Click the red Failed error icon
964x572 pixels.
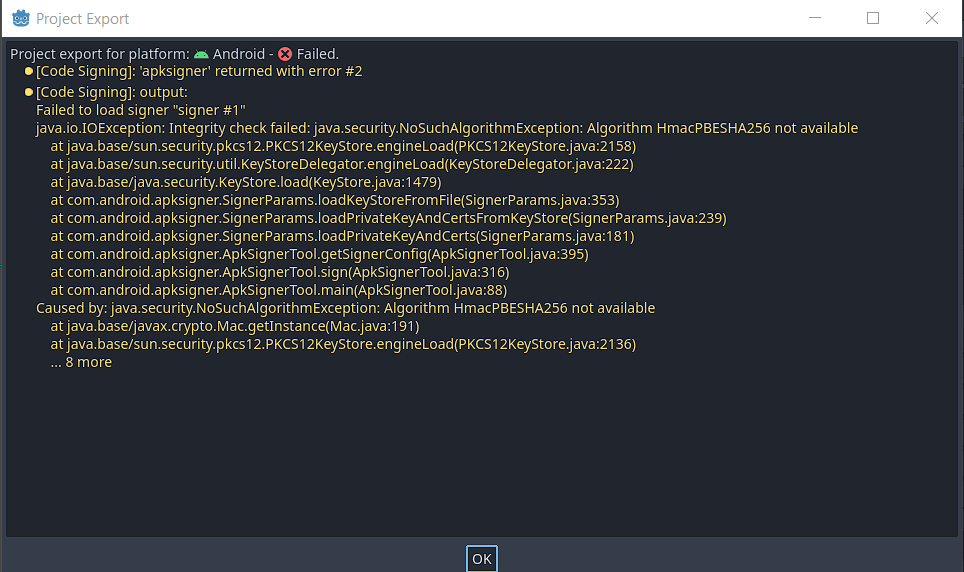(285, 54)
